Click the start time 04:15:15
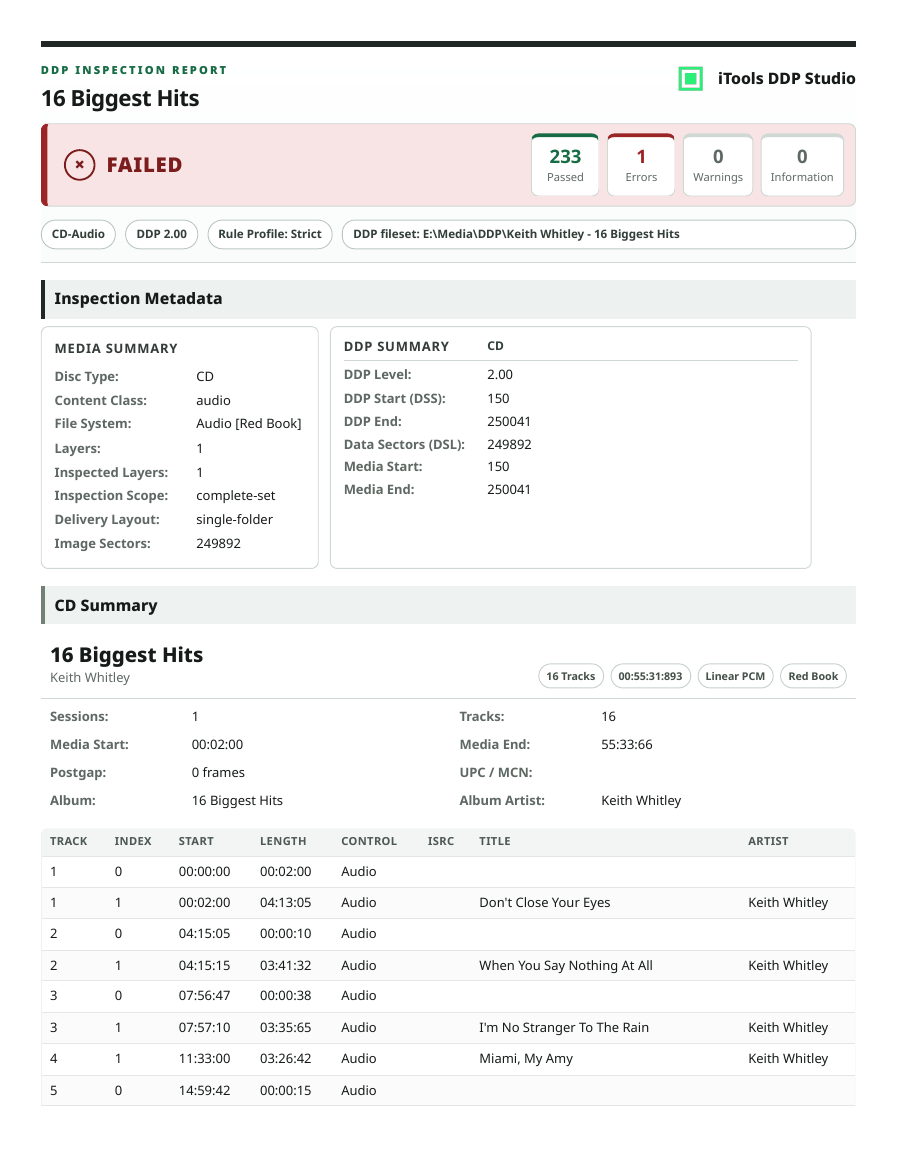The width and height of the screenshot is (900, 1165). point(204,966)
